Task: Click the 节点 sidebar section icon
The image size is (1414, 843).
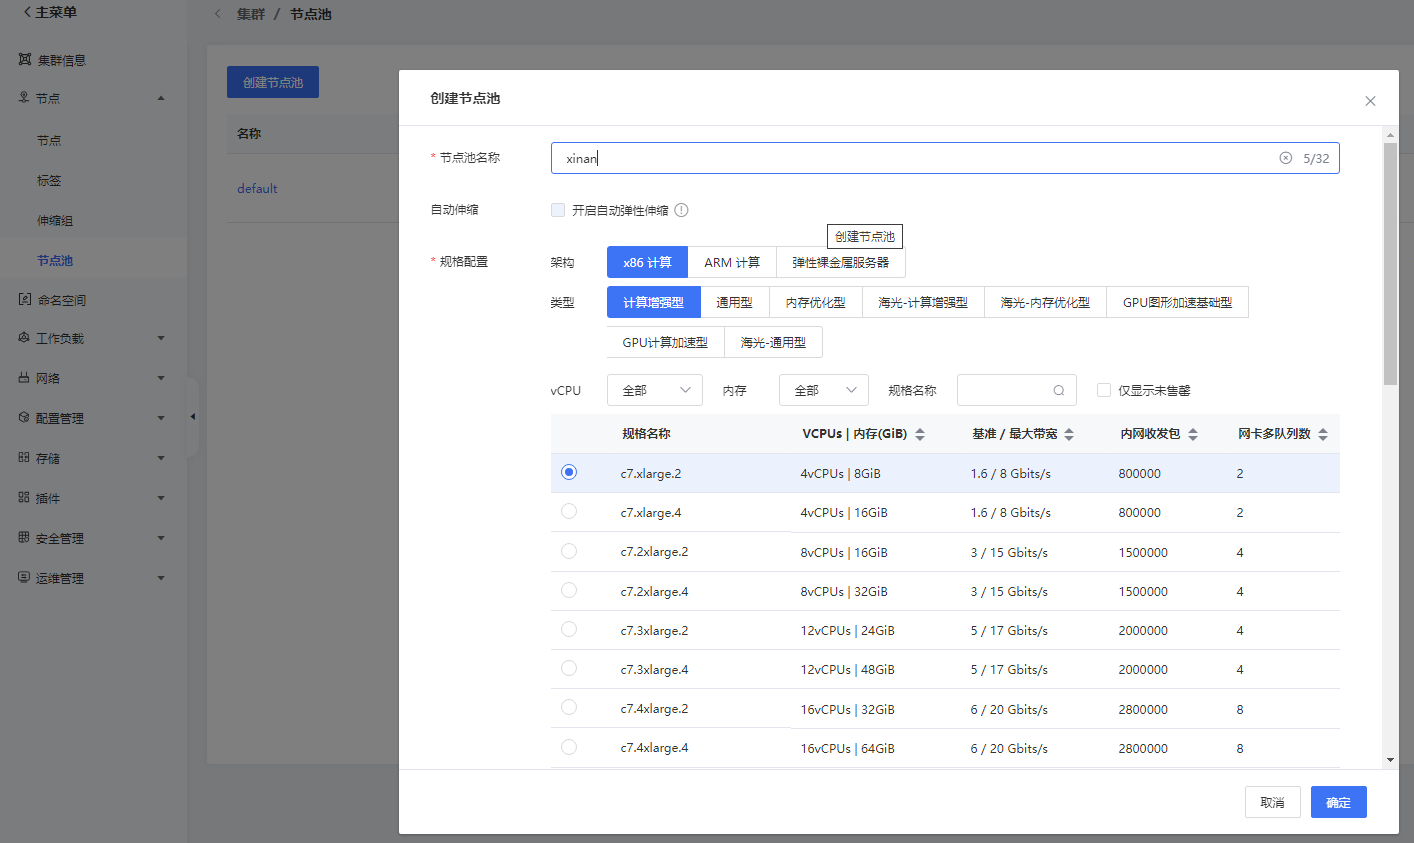Action: [x=24, y=98]
